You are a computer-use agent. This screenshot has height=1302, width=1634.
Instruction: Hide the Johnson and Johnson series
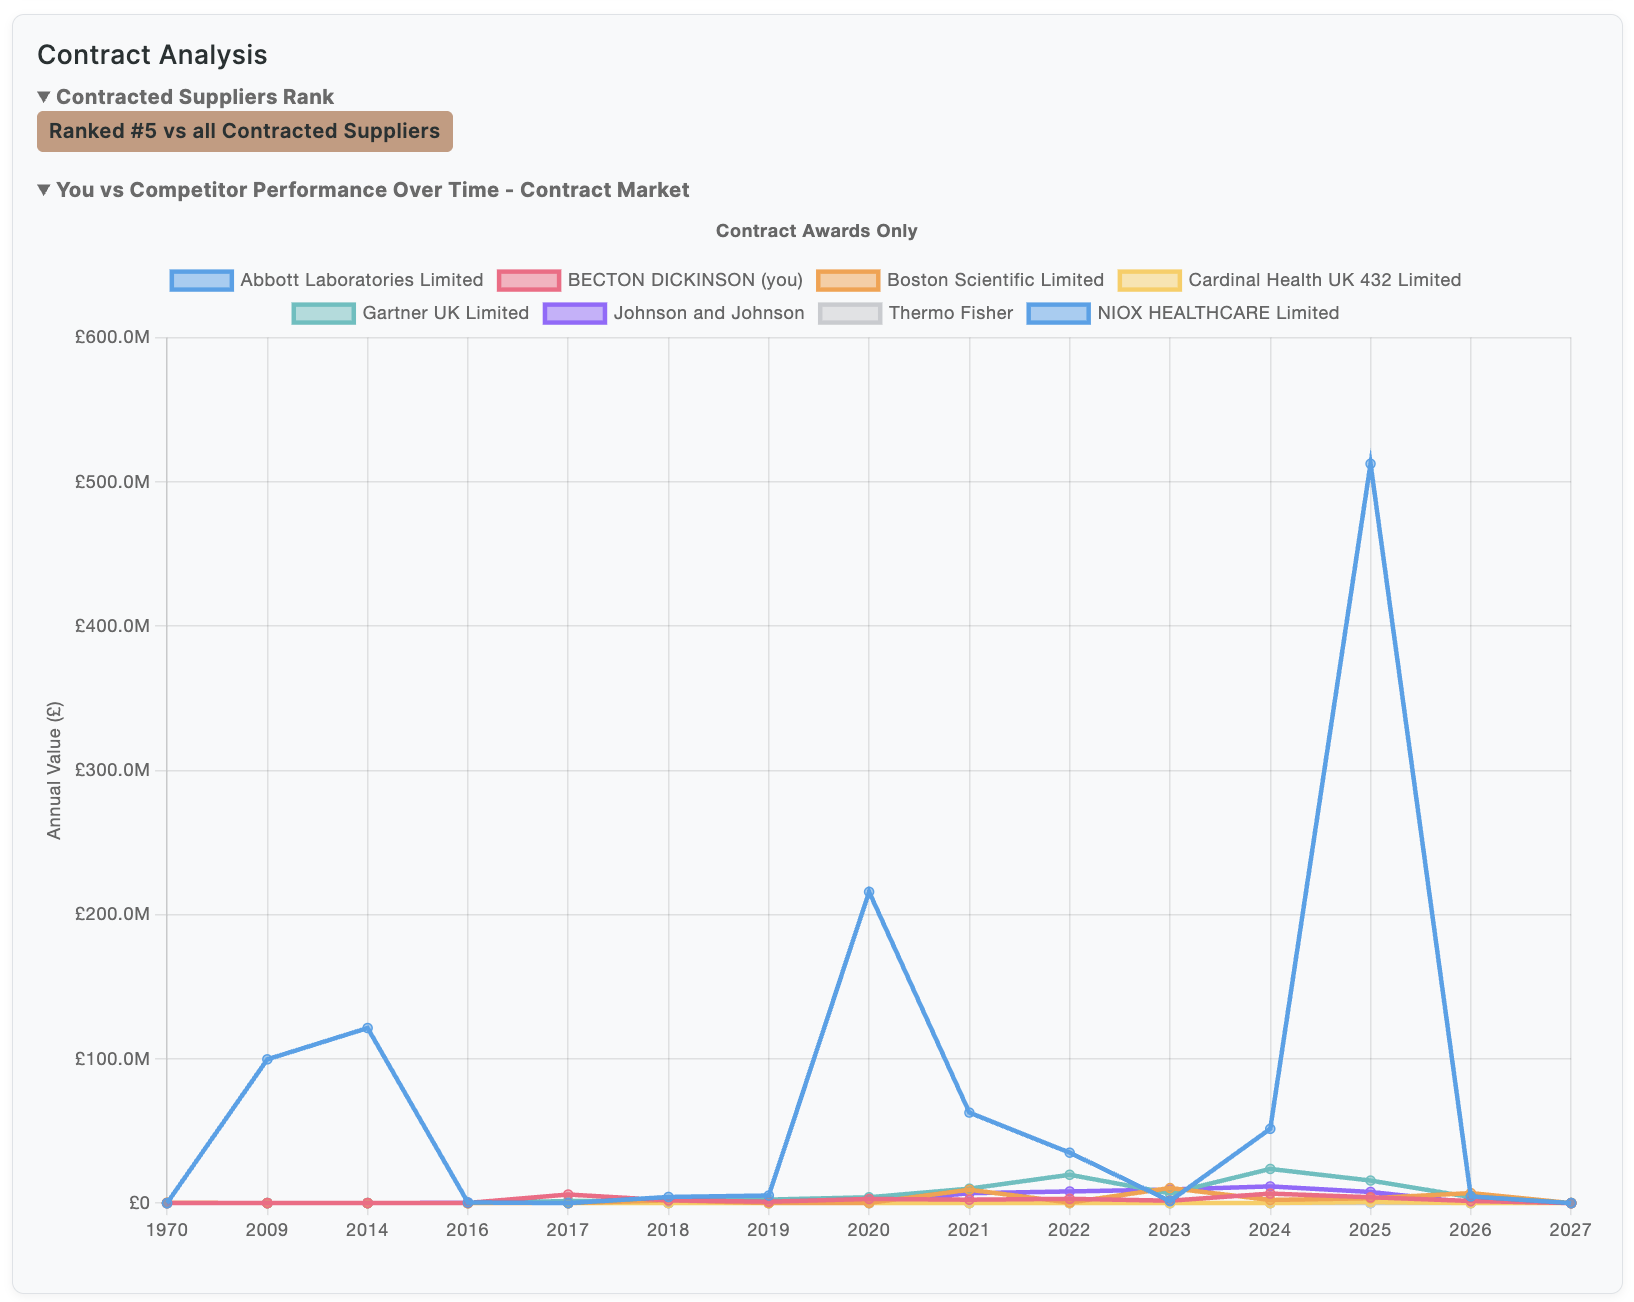click(674, 313)
